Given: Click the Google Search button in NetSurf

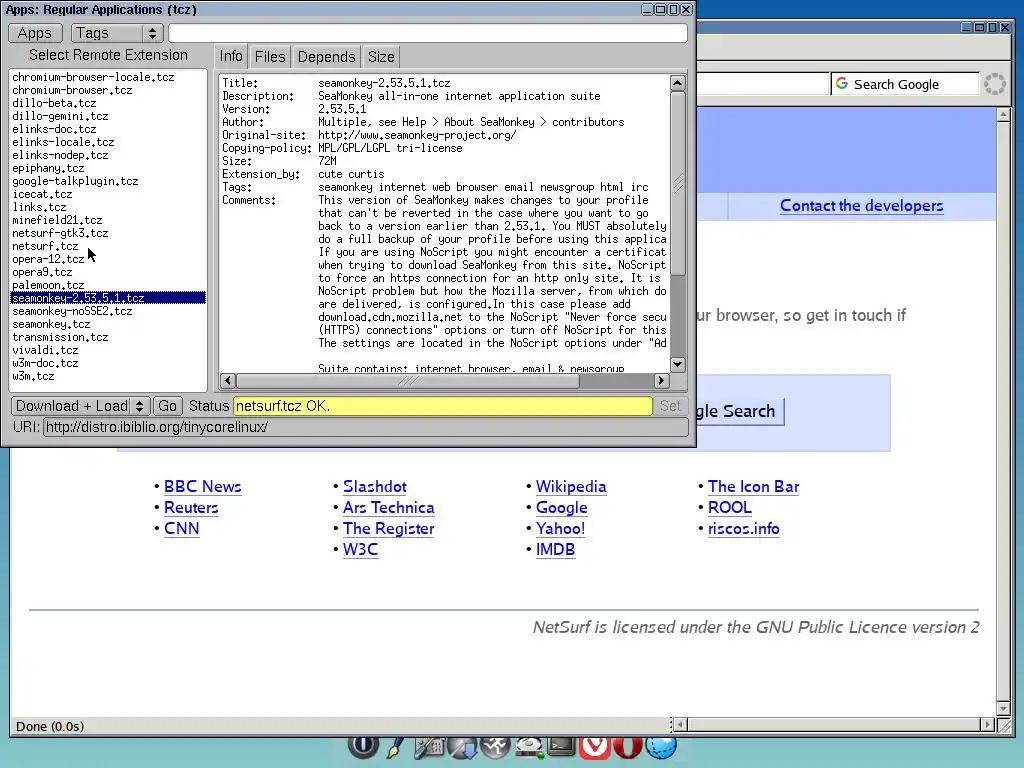Looking at the screenshot, I should tap(739, 411).
